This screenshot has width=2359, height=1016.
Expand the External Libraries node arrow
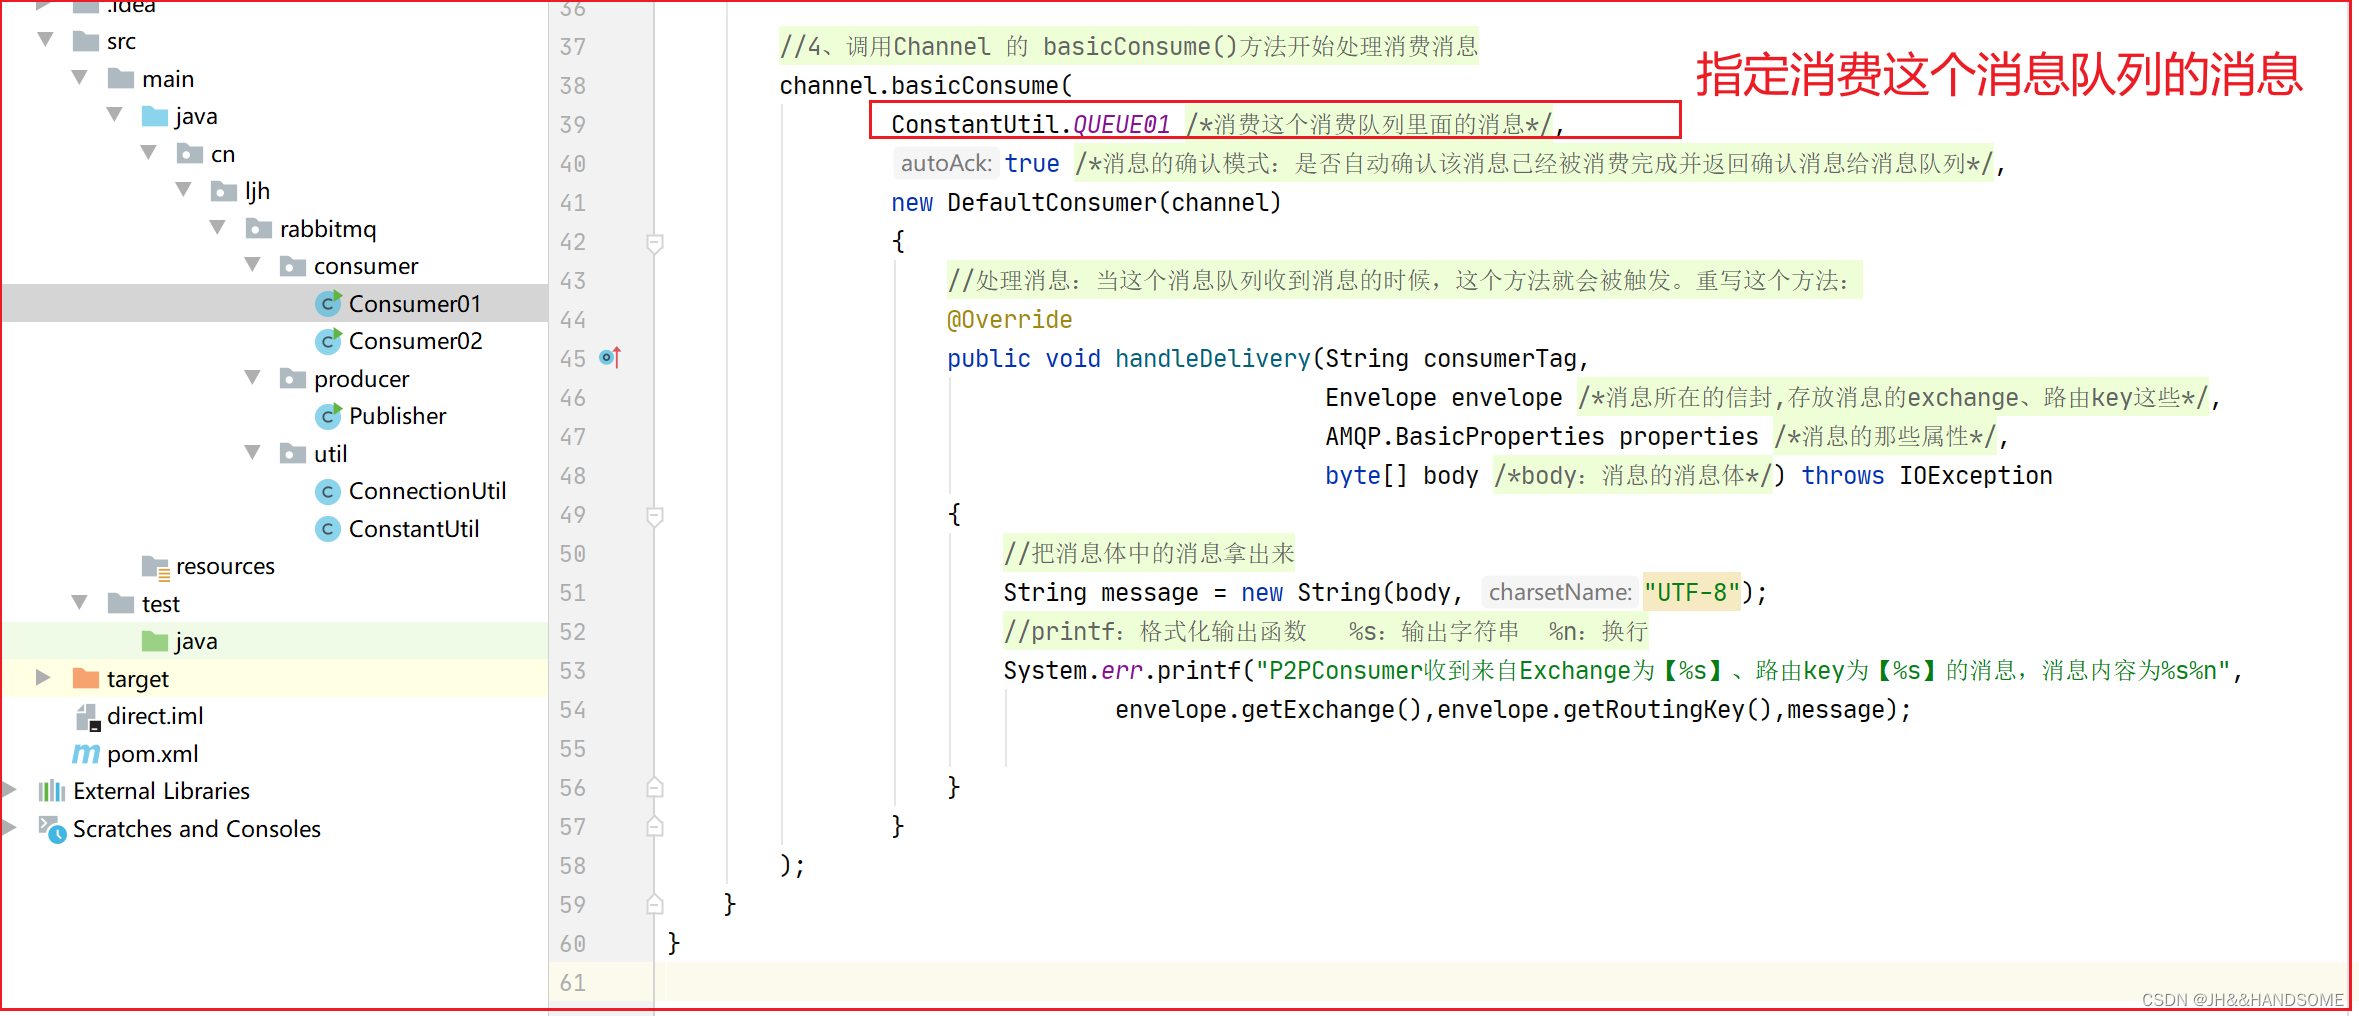[x=9, y=790]
